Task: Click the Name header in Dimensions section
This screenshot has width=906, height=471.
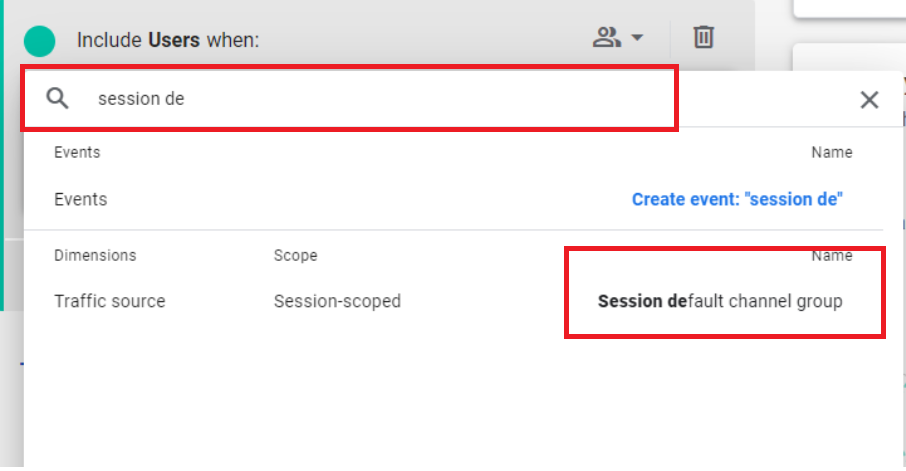Action: point(831,255)
